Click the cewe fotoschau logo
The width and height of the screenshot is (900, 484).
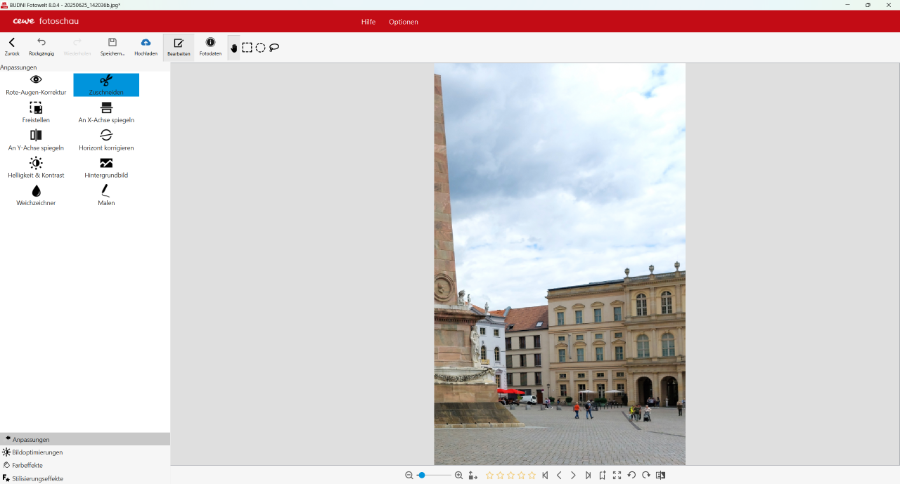coord(45,21)
